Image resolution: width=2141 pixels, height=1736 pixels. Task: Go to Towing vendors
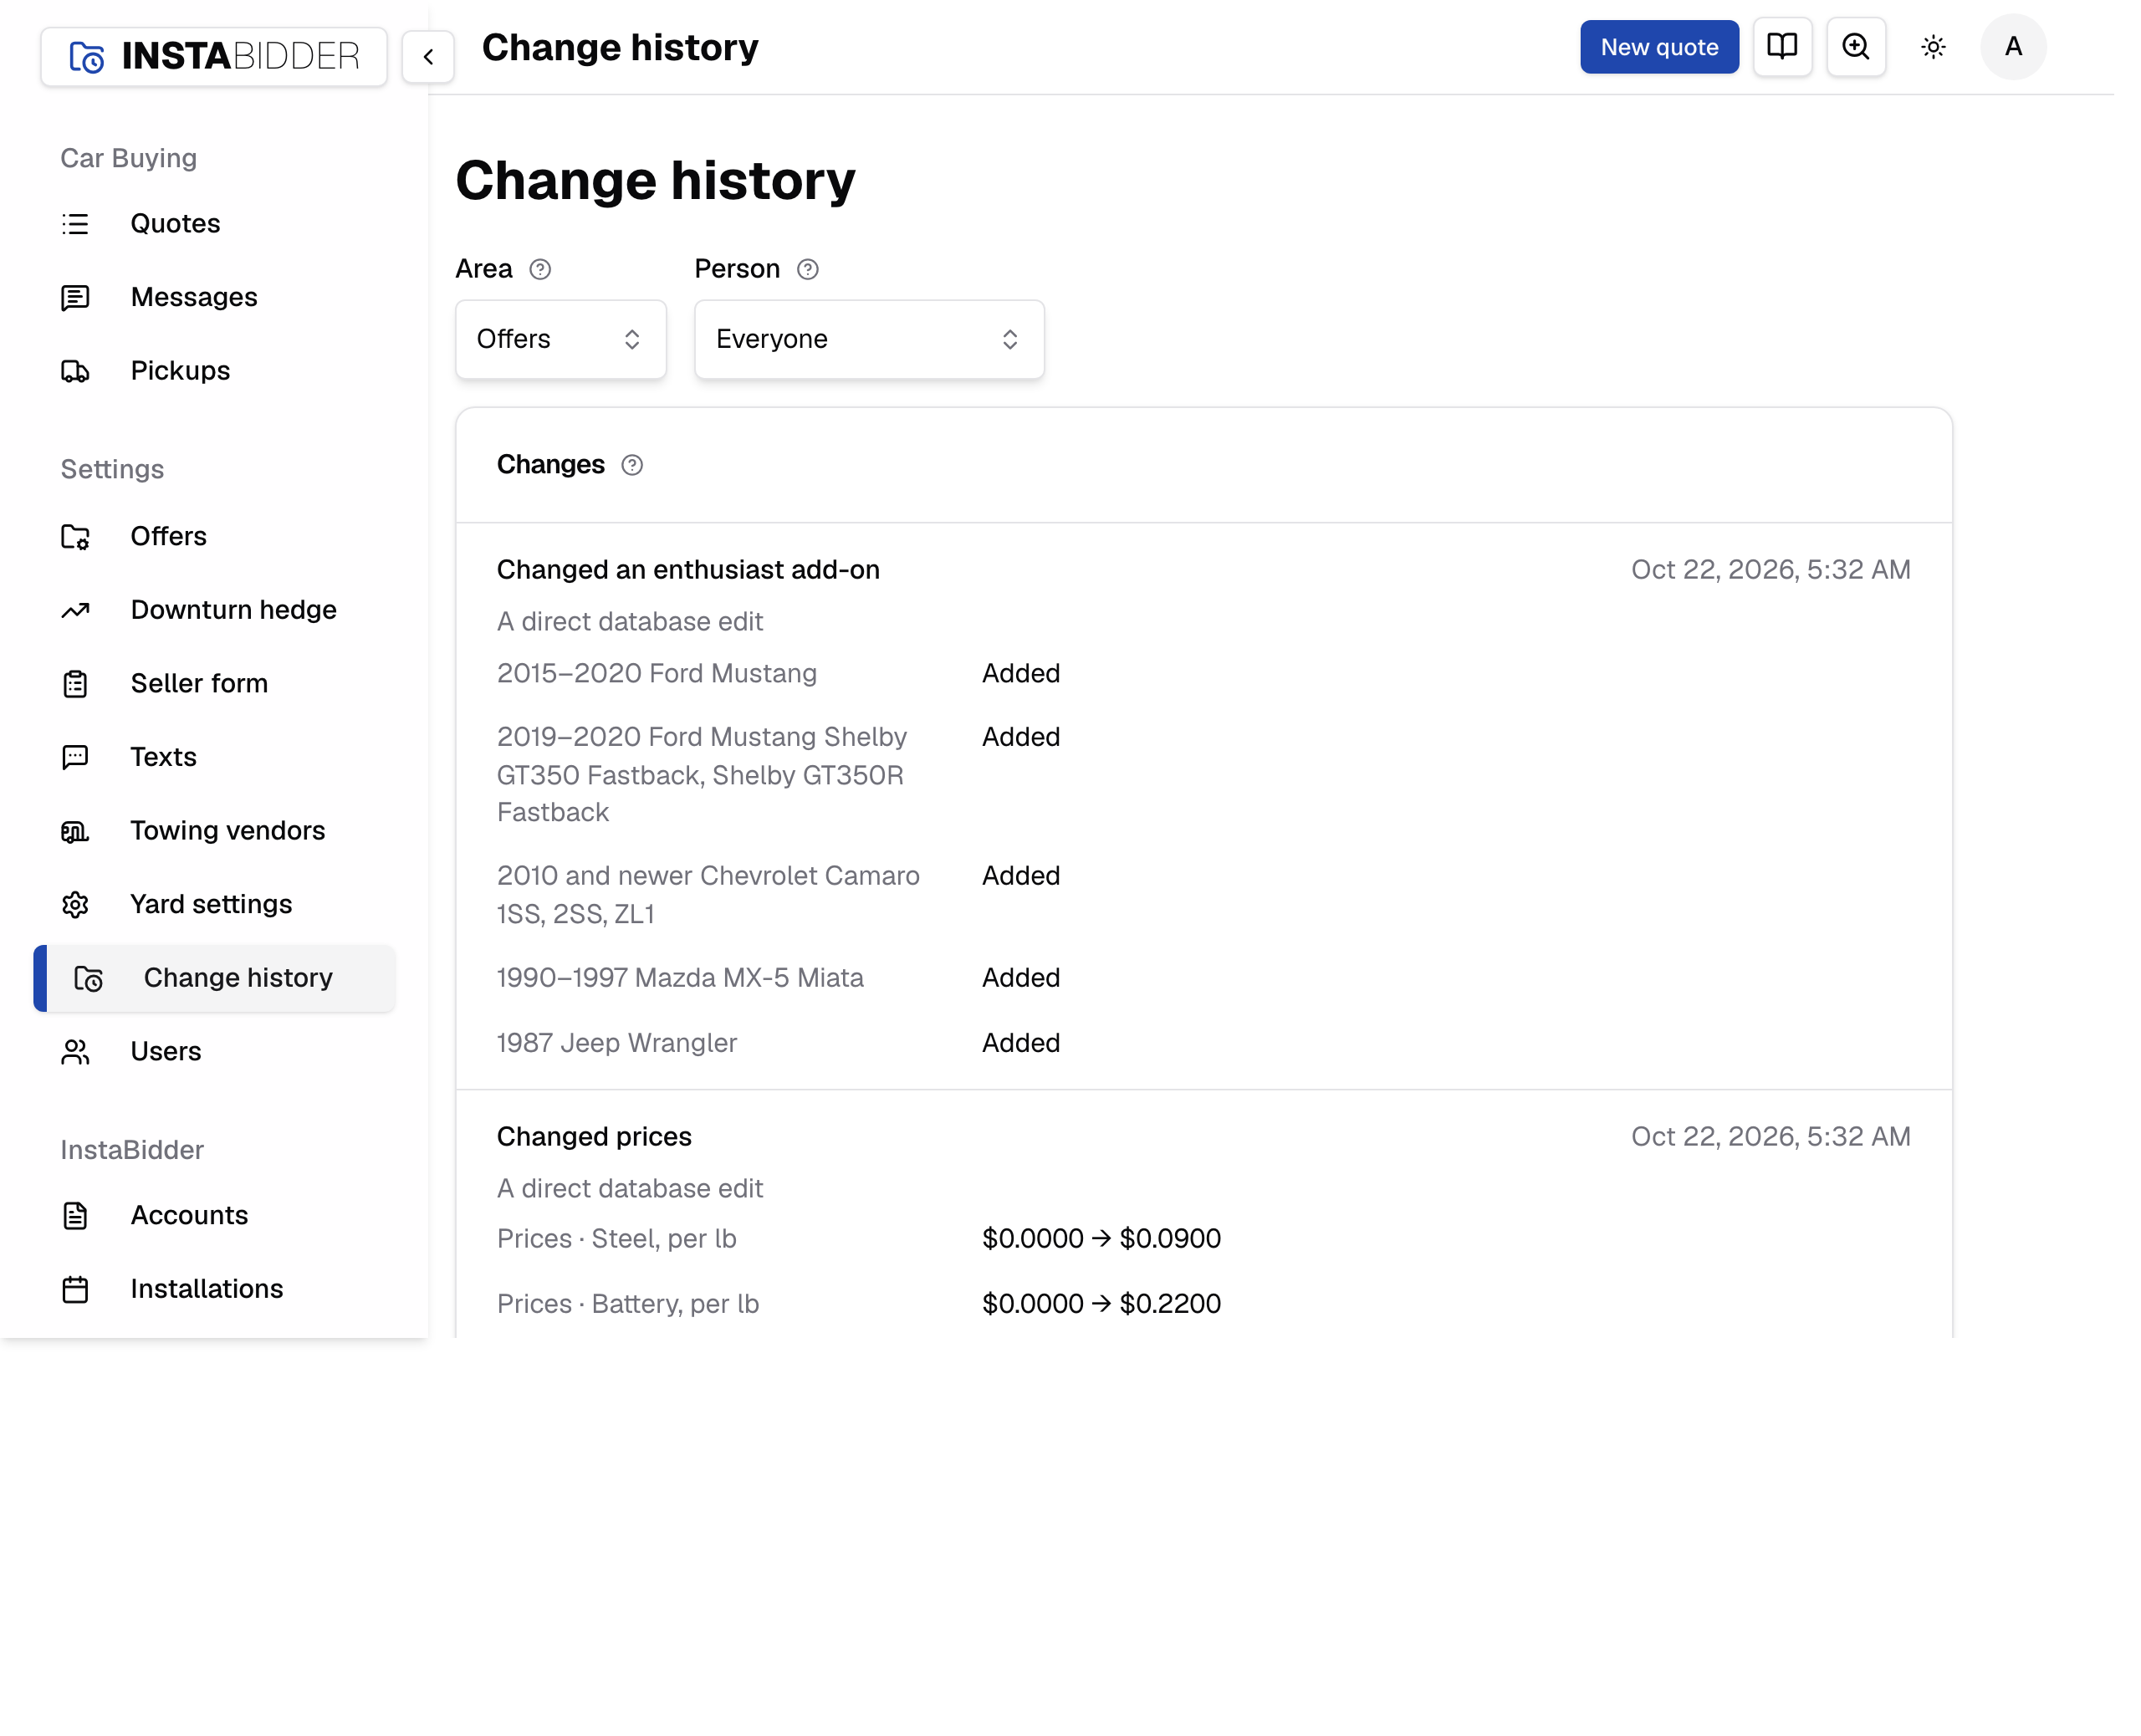click(214, 831)
